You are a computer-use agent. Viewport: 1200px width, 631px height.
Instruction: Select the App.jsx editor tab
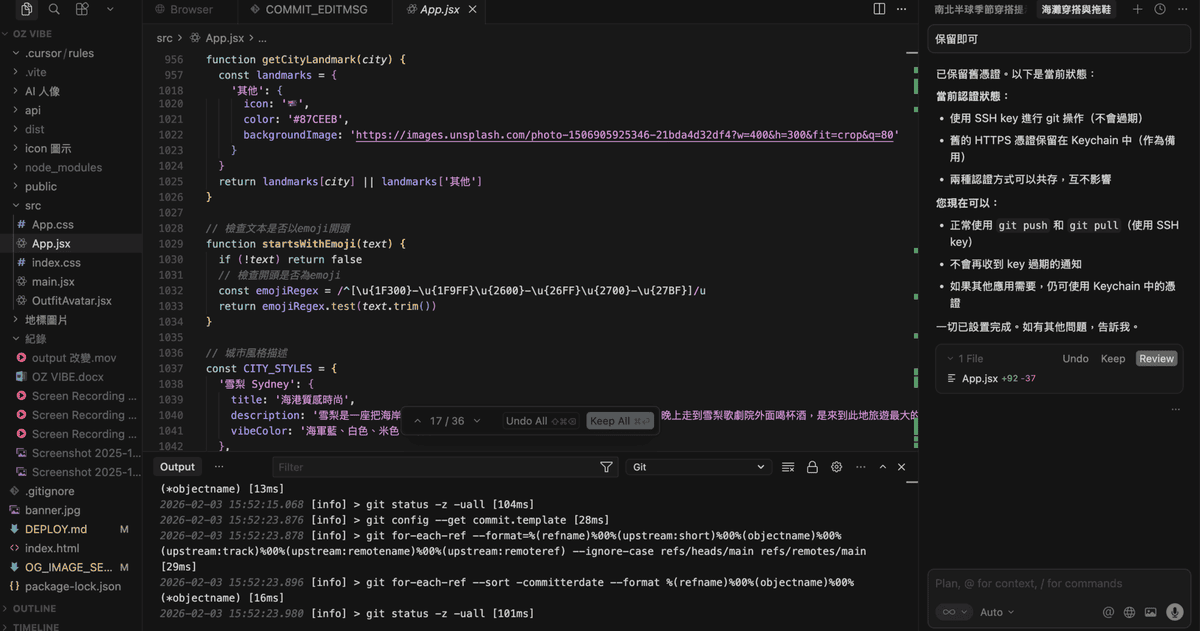(436, 9)
